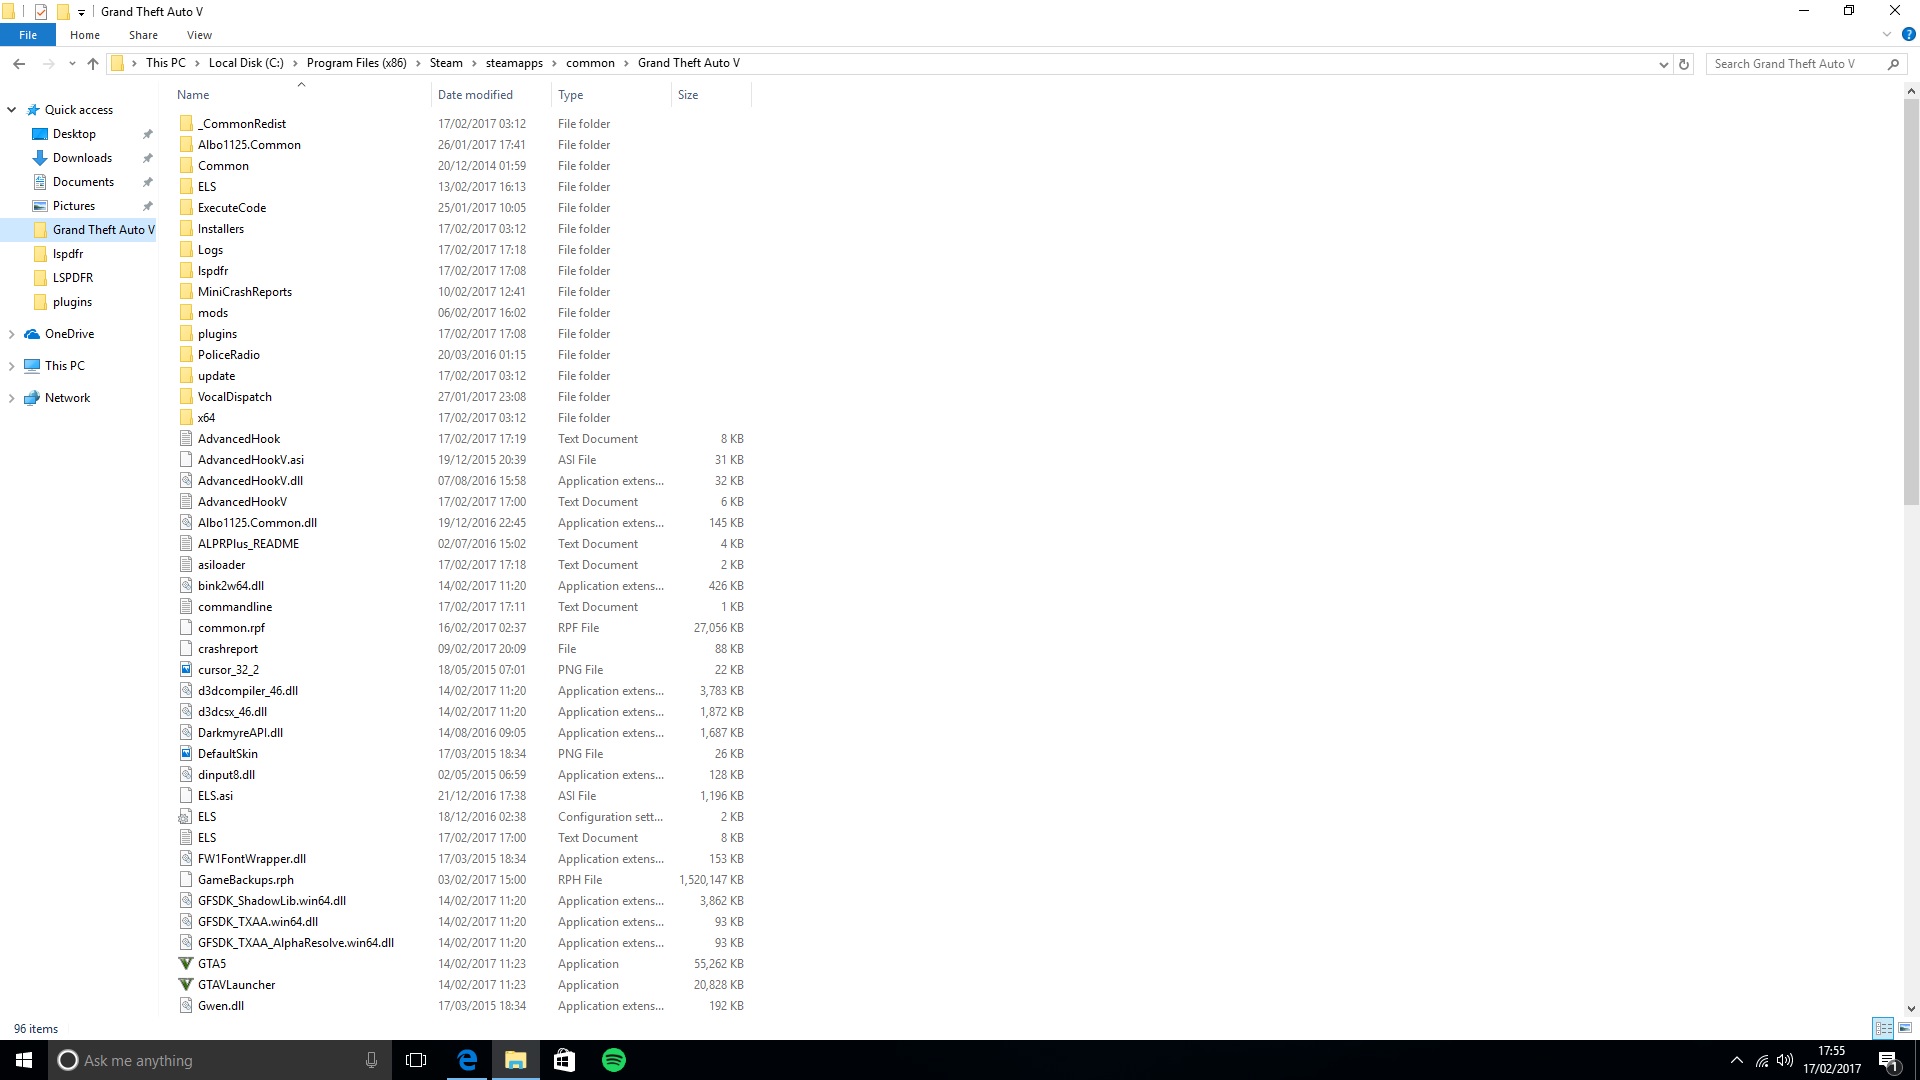Navigate back with the back arrow
Viewport: 1920px width, 1080px height.
coord(19,64)
